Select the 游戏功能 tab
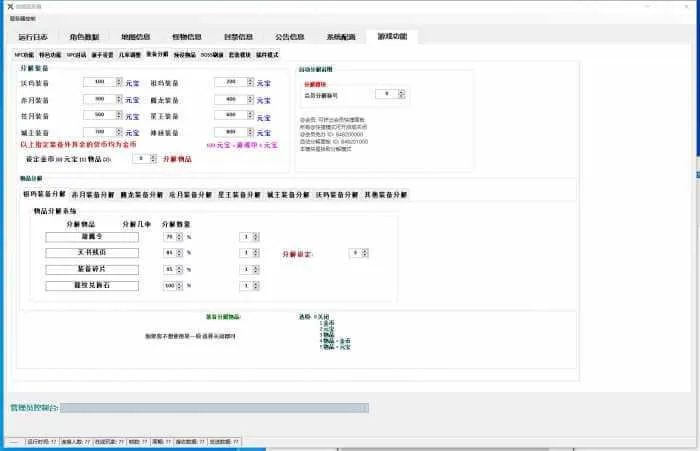This screenshot has width=700, height=451. click(x=392, y=36)
